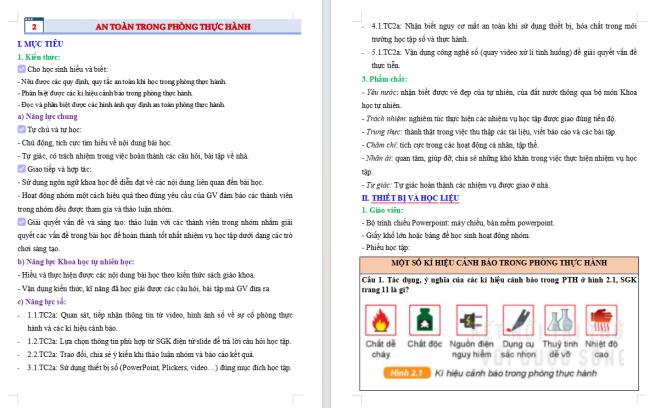
Task: Click the calendar icon numbered 2 in title
Action: [34, 25]
